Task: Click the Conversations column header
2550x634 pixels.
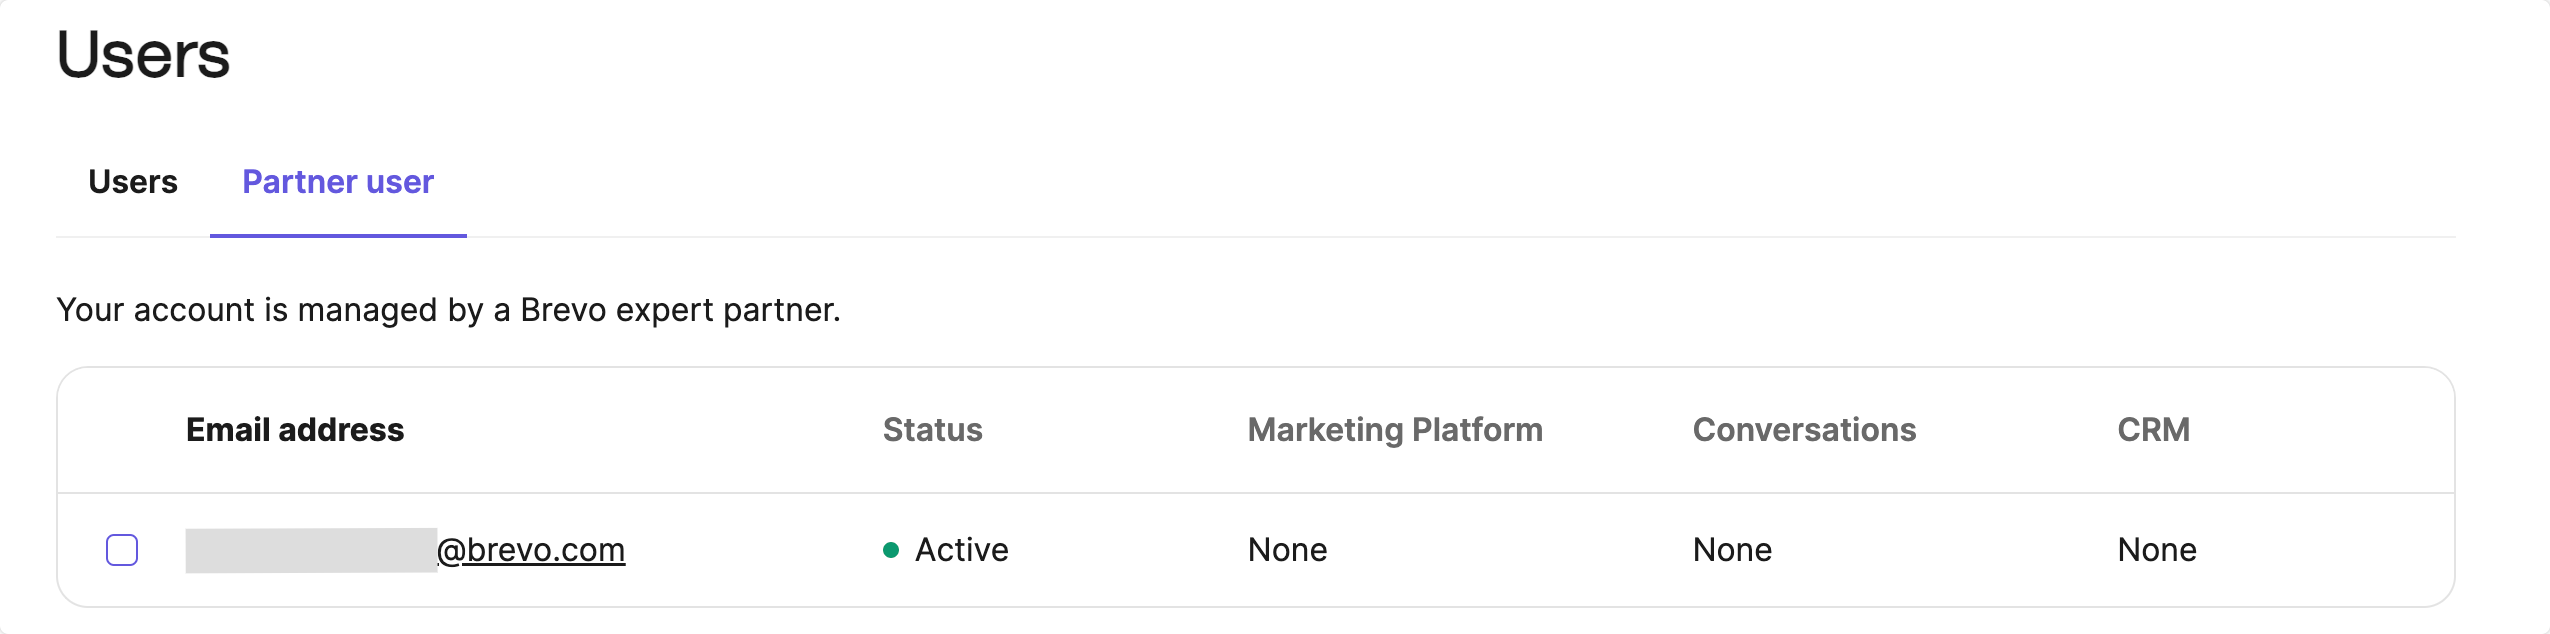Action: (x=1804, y=430)
